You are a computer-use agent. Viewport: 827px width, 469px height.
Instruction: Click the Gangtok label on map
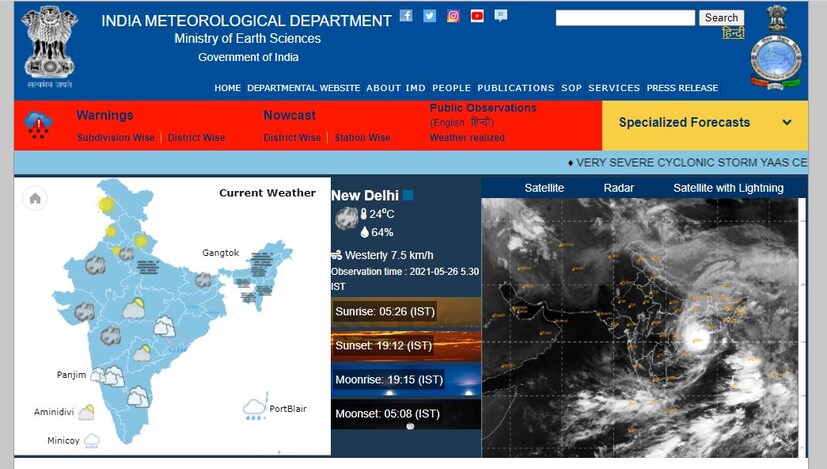(x=220, y=253)
